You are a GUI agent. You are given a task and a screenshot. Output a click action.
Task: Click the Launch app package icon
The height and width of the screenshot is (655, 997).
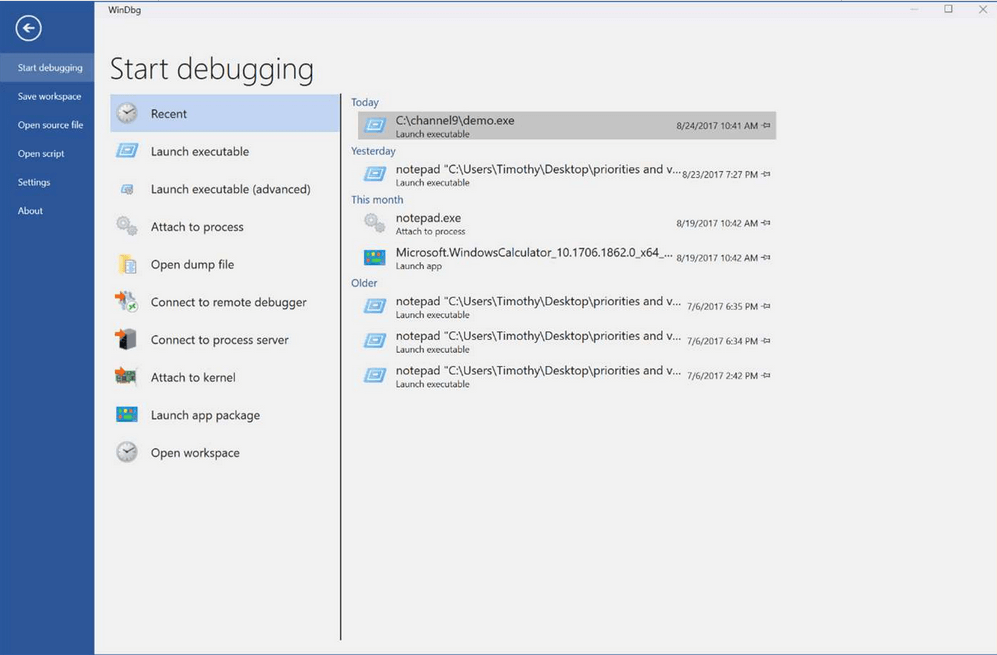point(127,415)
